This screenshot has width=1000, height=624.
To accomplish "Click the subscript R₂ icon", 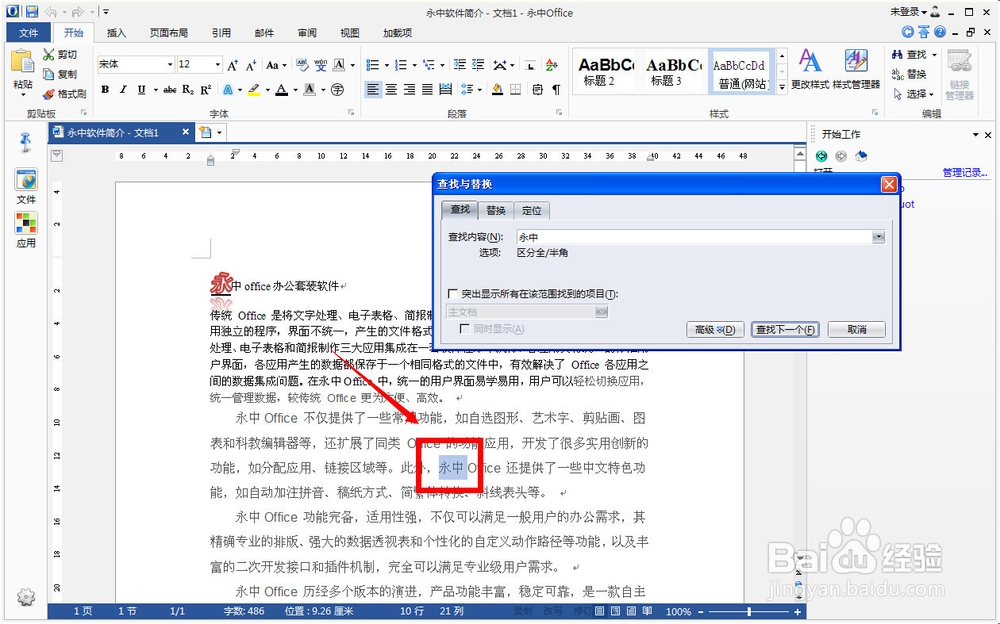I will coord(188,90).
